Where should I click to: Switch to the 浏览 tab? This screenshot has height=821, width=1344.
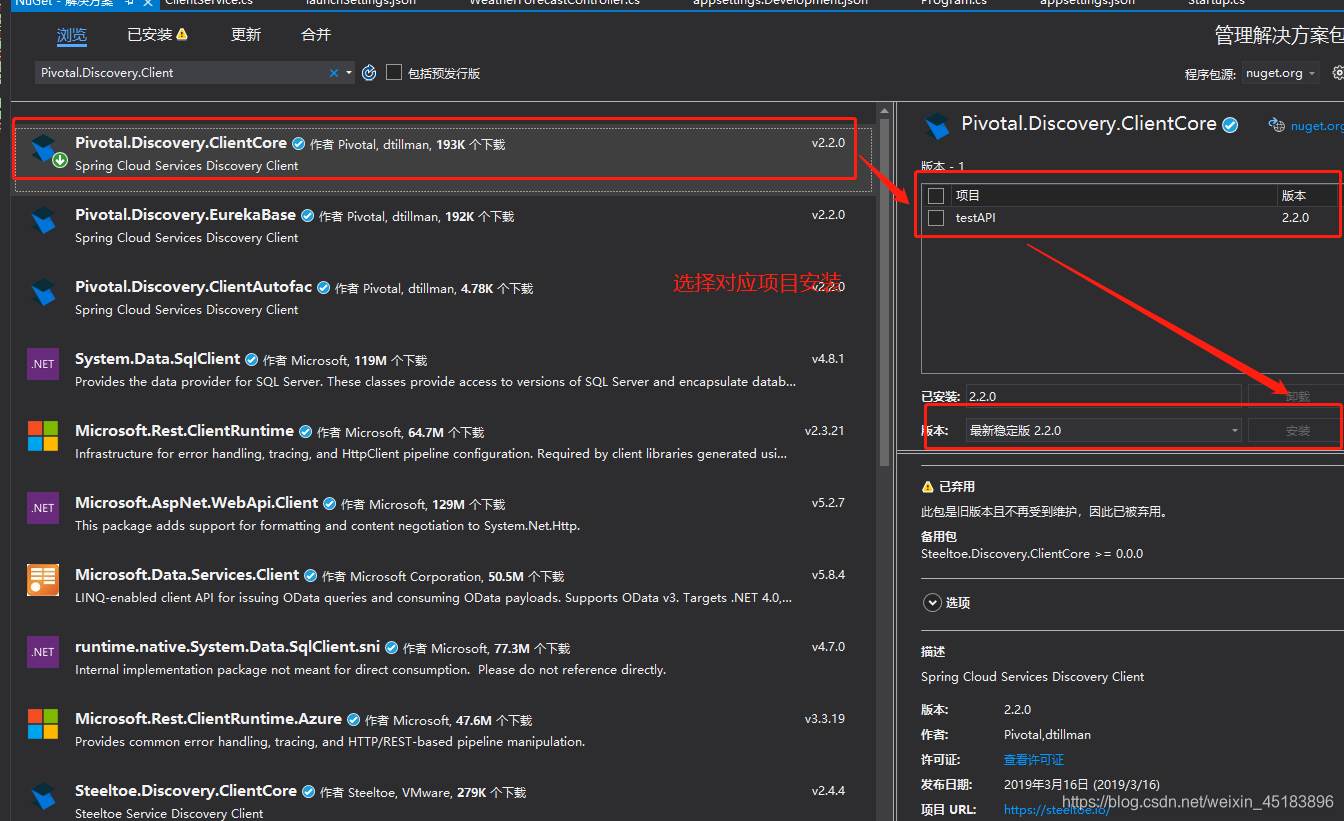click(x=72, y=35)
